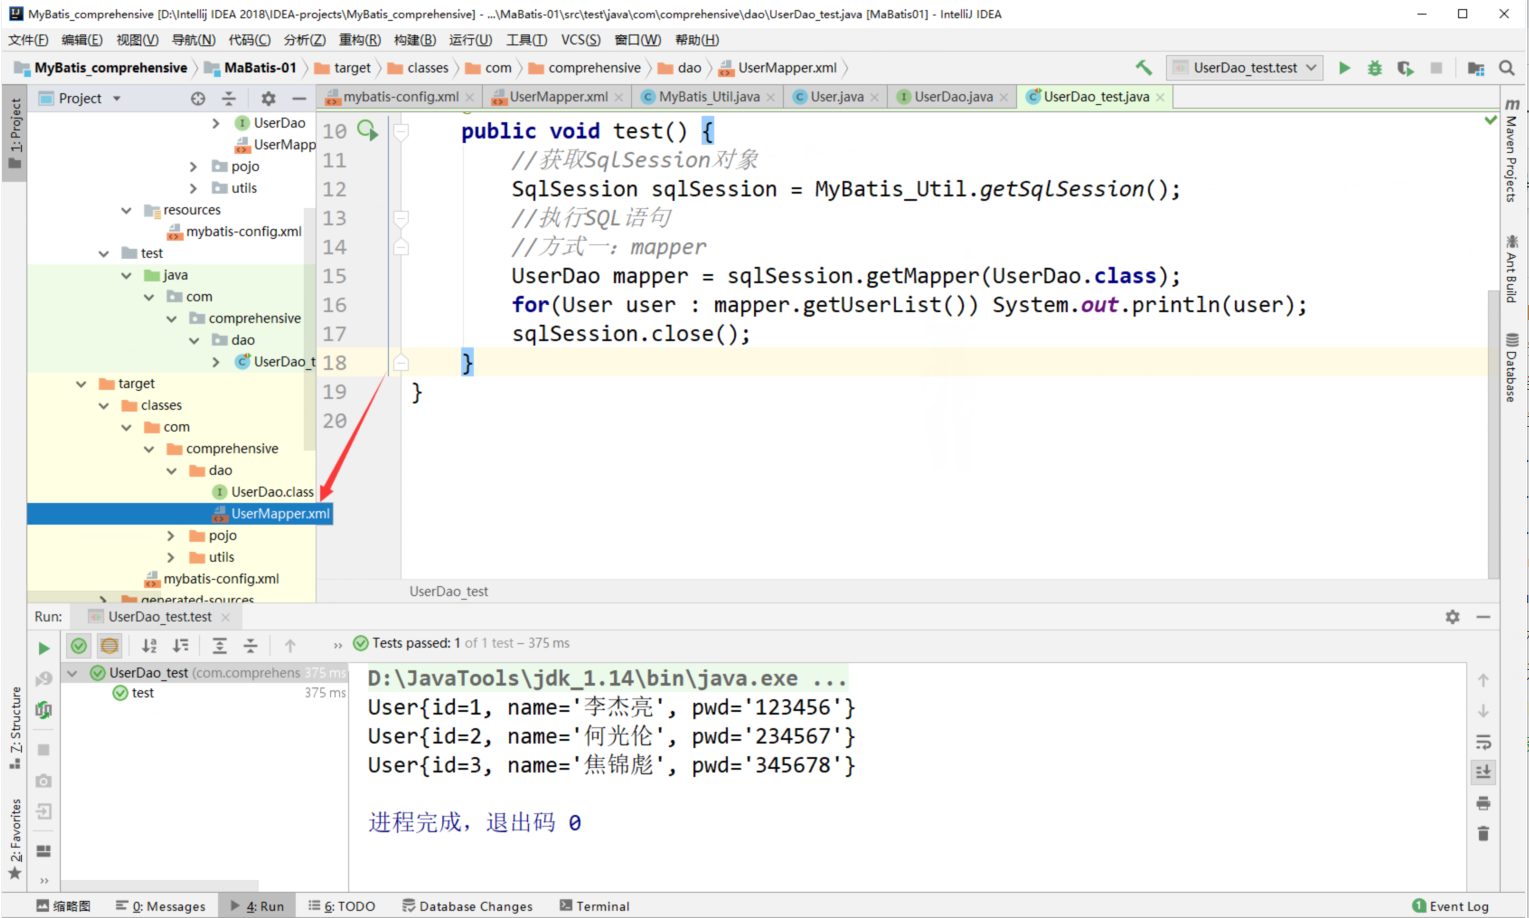Open Project panel settings gear
1529x918 pixels.
[x=268, y=98]
